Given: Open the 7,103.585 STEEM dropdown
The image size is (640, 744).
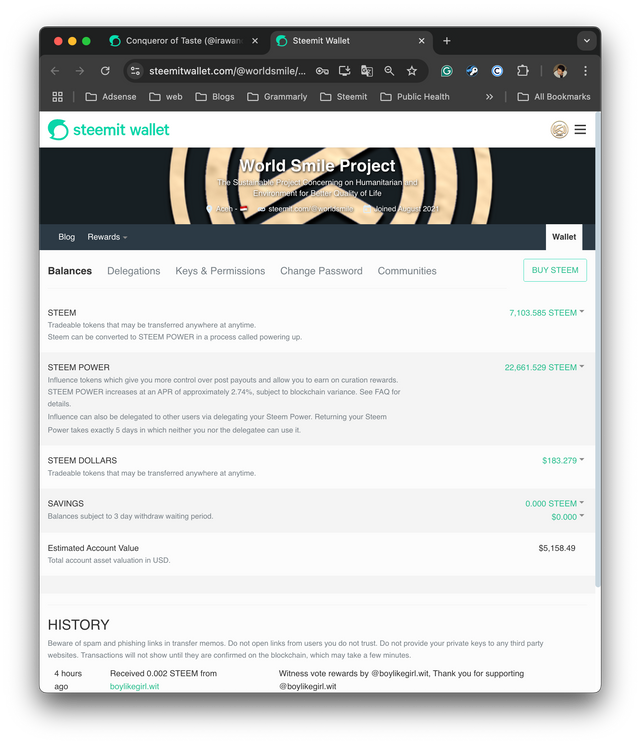Looking at the screenshot, I should click(547, 313).
